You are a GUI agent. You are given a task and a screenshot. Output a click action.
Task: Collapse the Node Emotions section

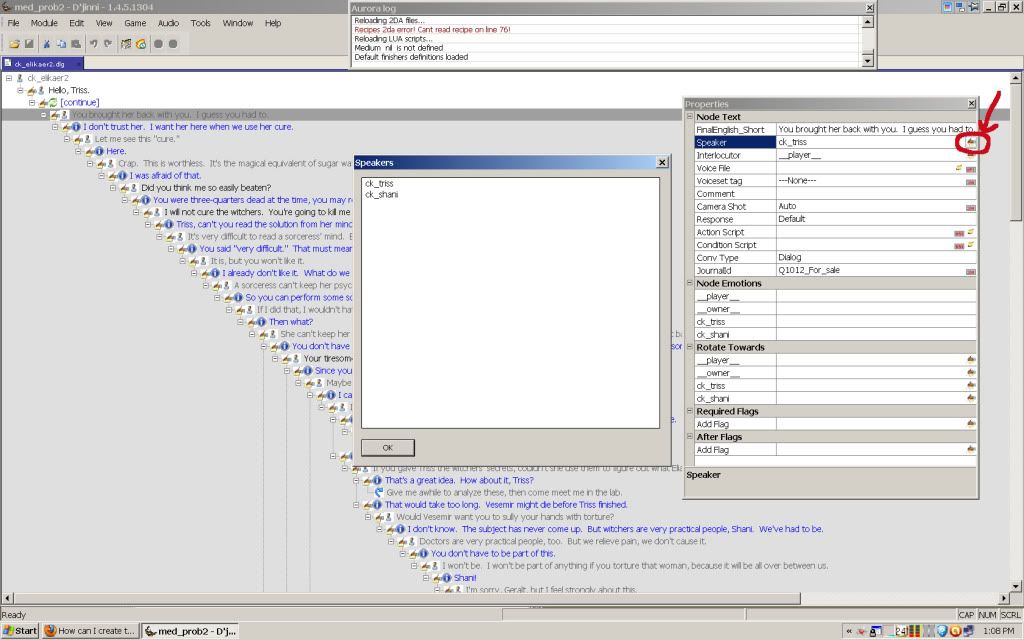689,283
